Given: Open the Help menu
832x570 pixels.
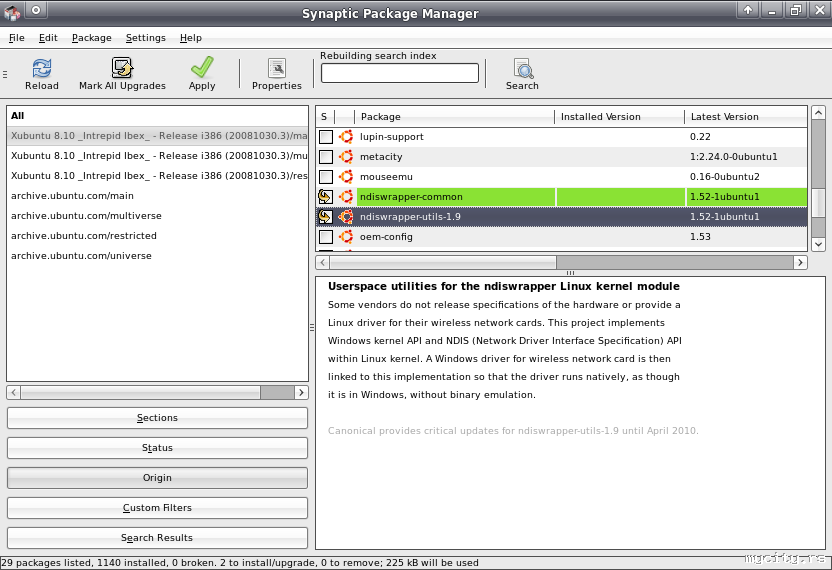Looking at the screenshot, I should (x=190, y=38).
